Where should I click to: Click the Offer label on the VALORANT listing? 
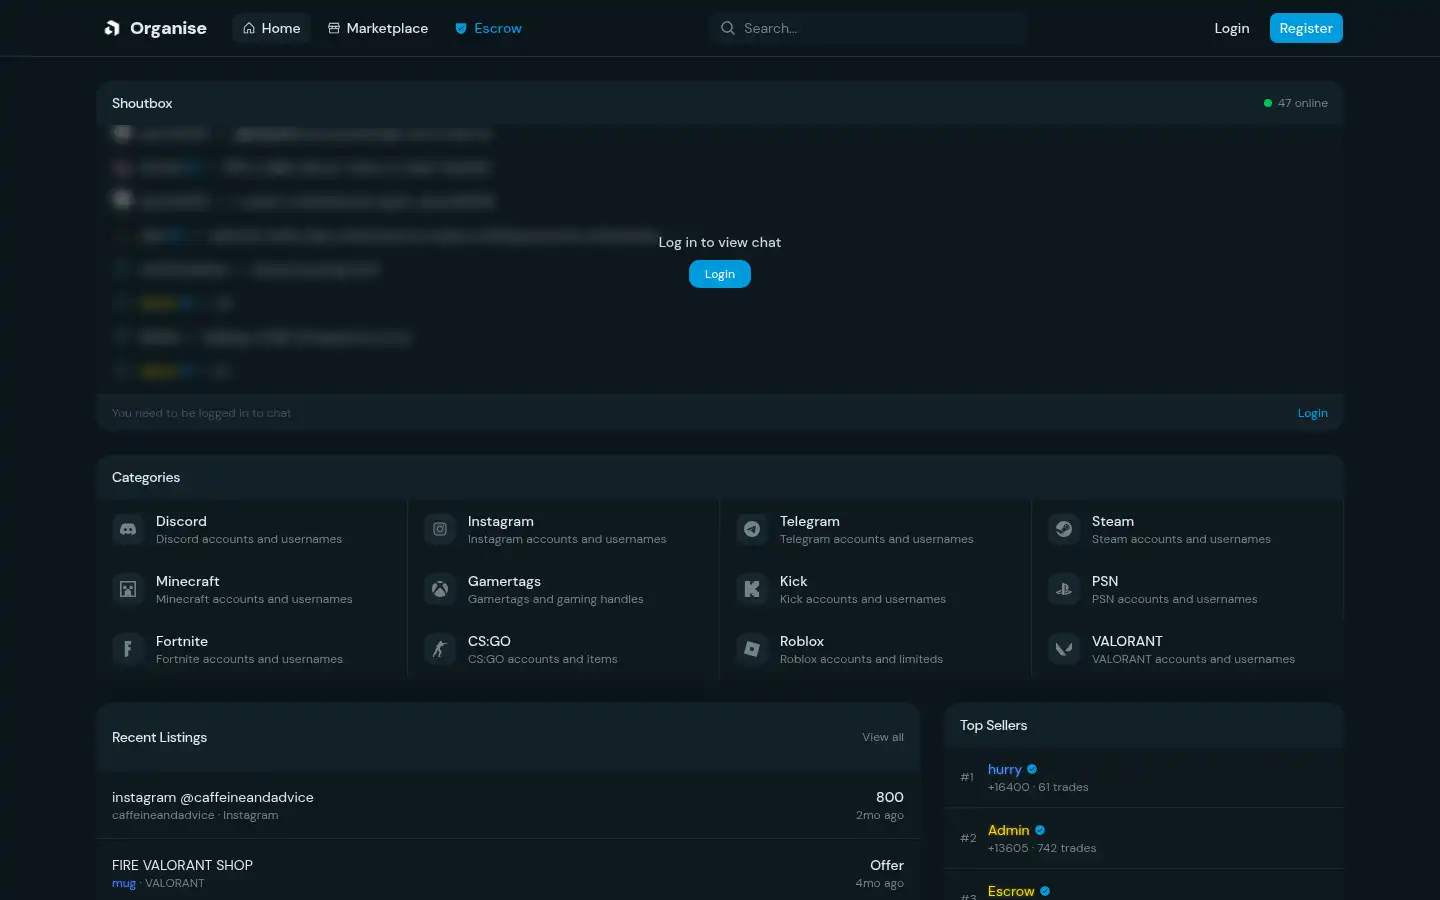[887, 865]
